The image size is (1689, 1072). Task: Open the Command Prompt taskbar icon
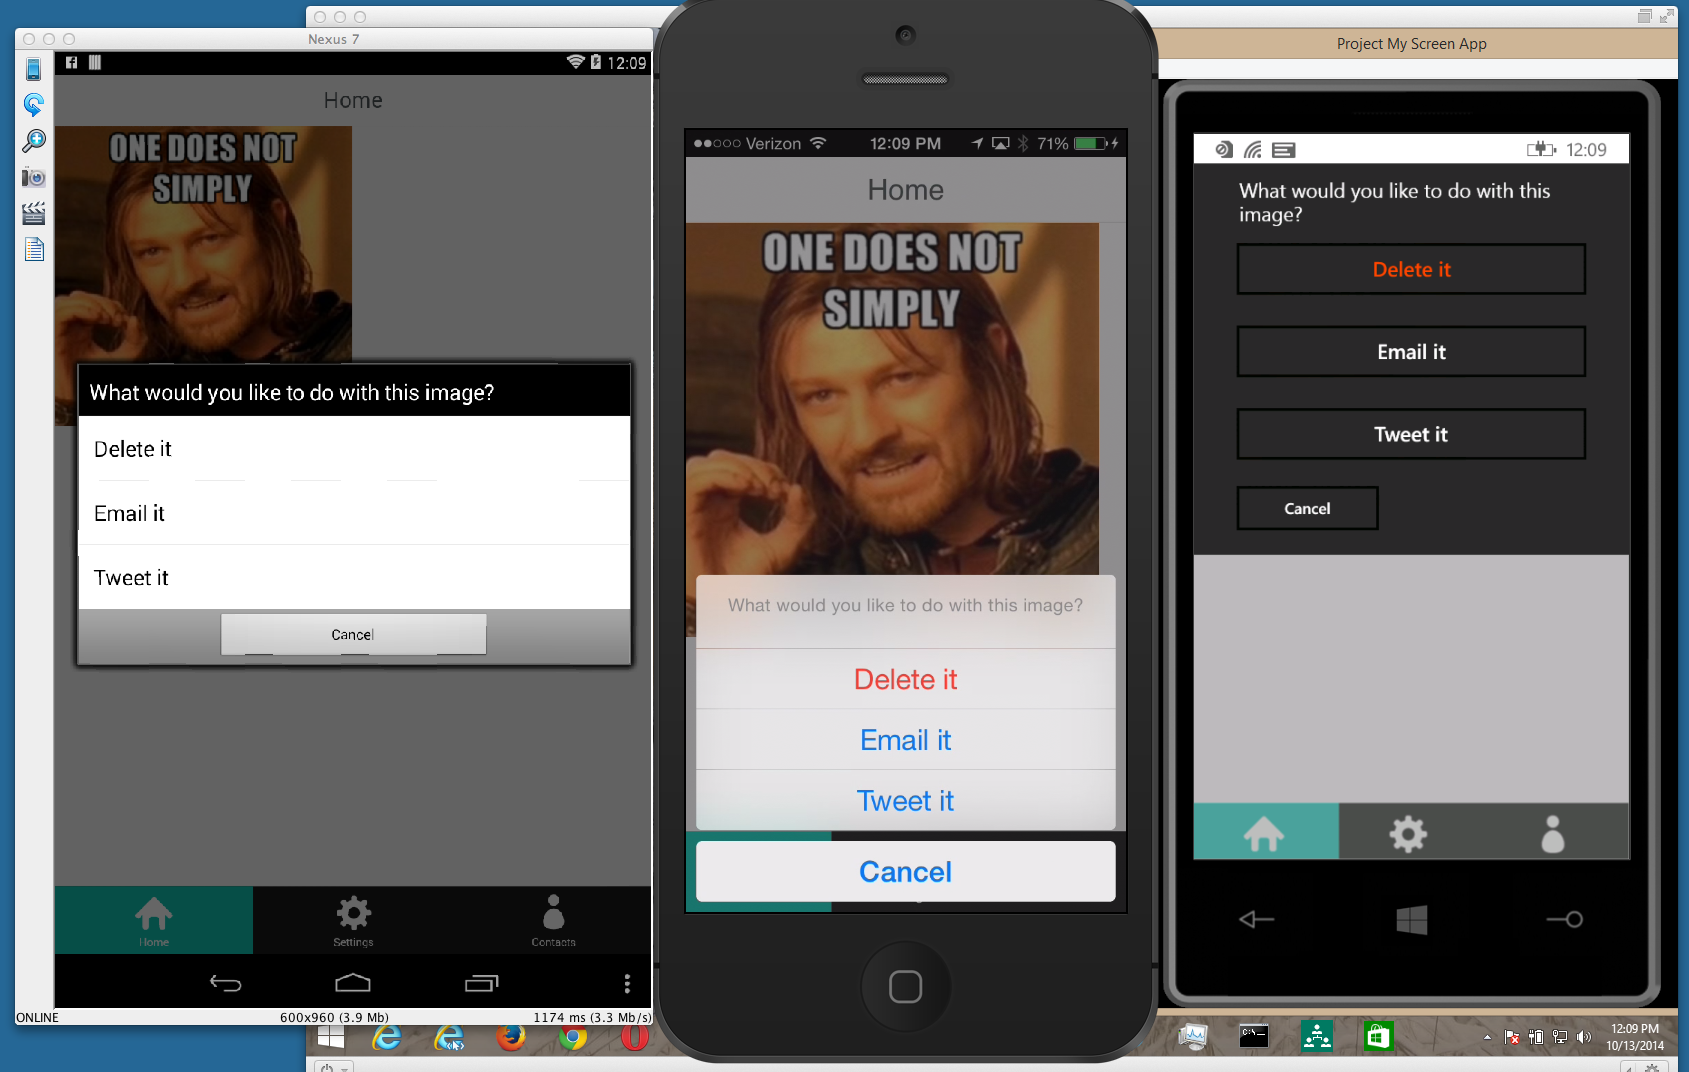1254,1036
